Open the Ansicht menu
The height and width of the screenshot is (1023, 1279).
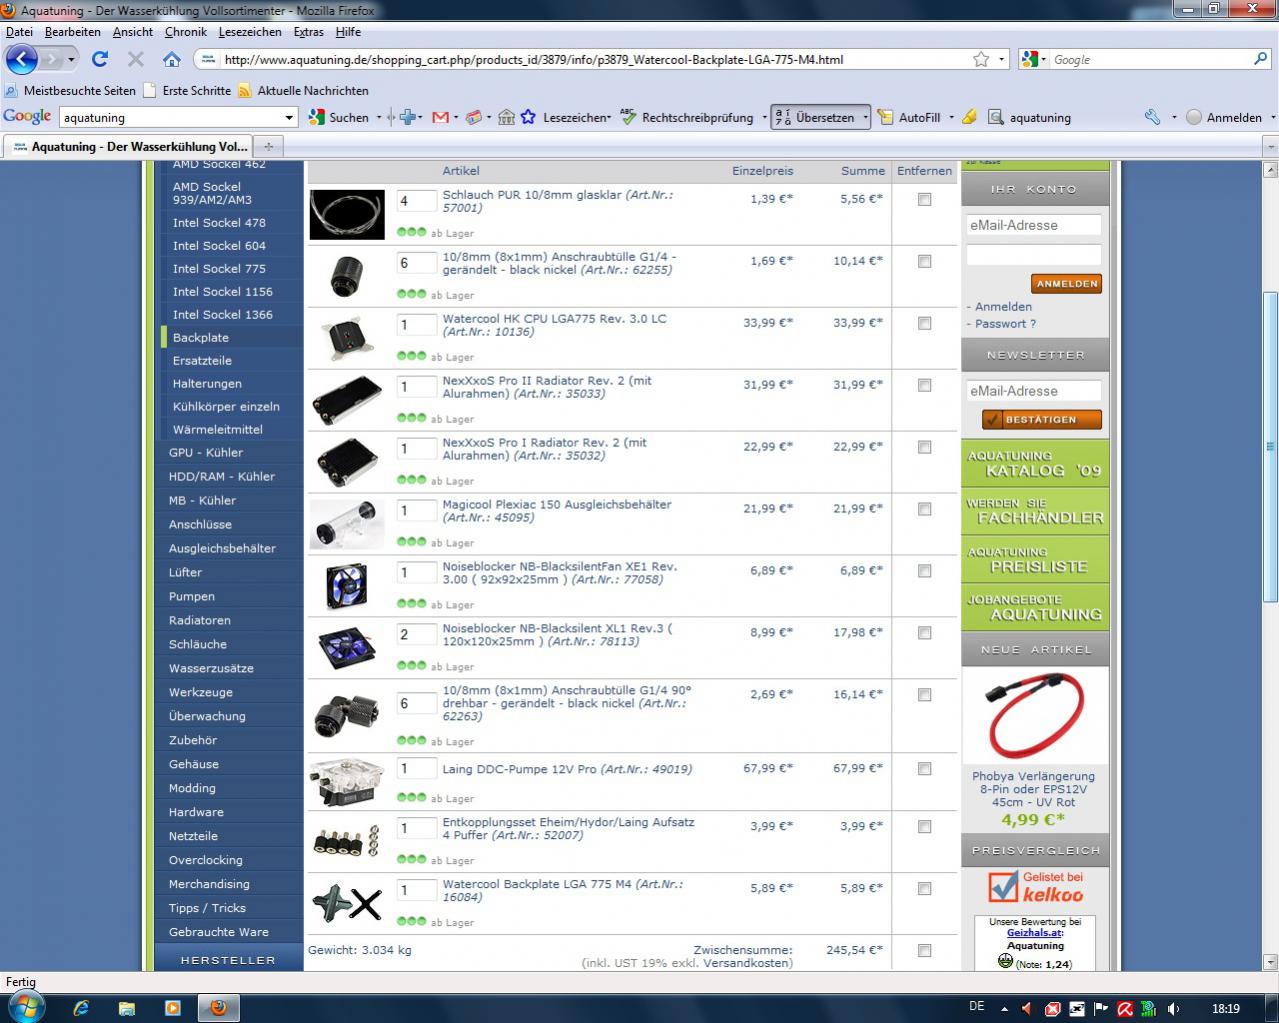click(x=133, y=32)
